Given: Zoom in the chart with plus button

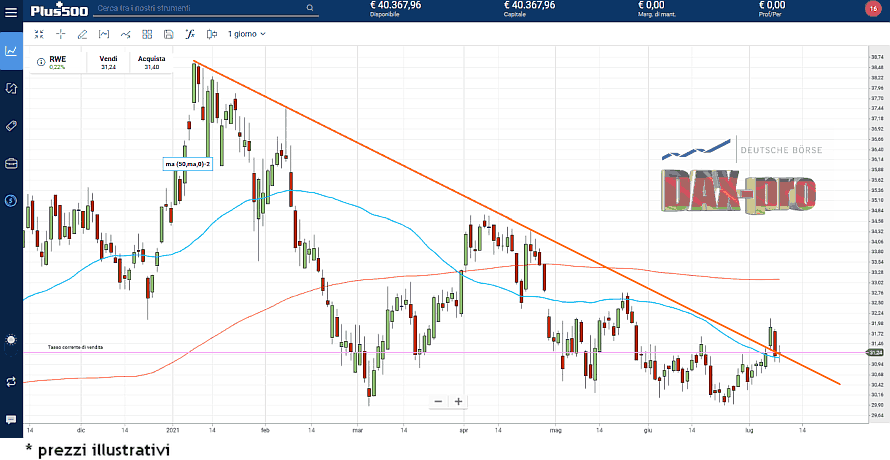Looking at the screenshot, I should [459, 402].
